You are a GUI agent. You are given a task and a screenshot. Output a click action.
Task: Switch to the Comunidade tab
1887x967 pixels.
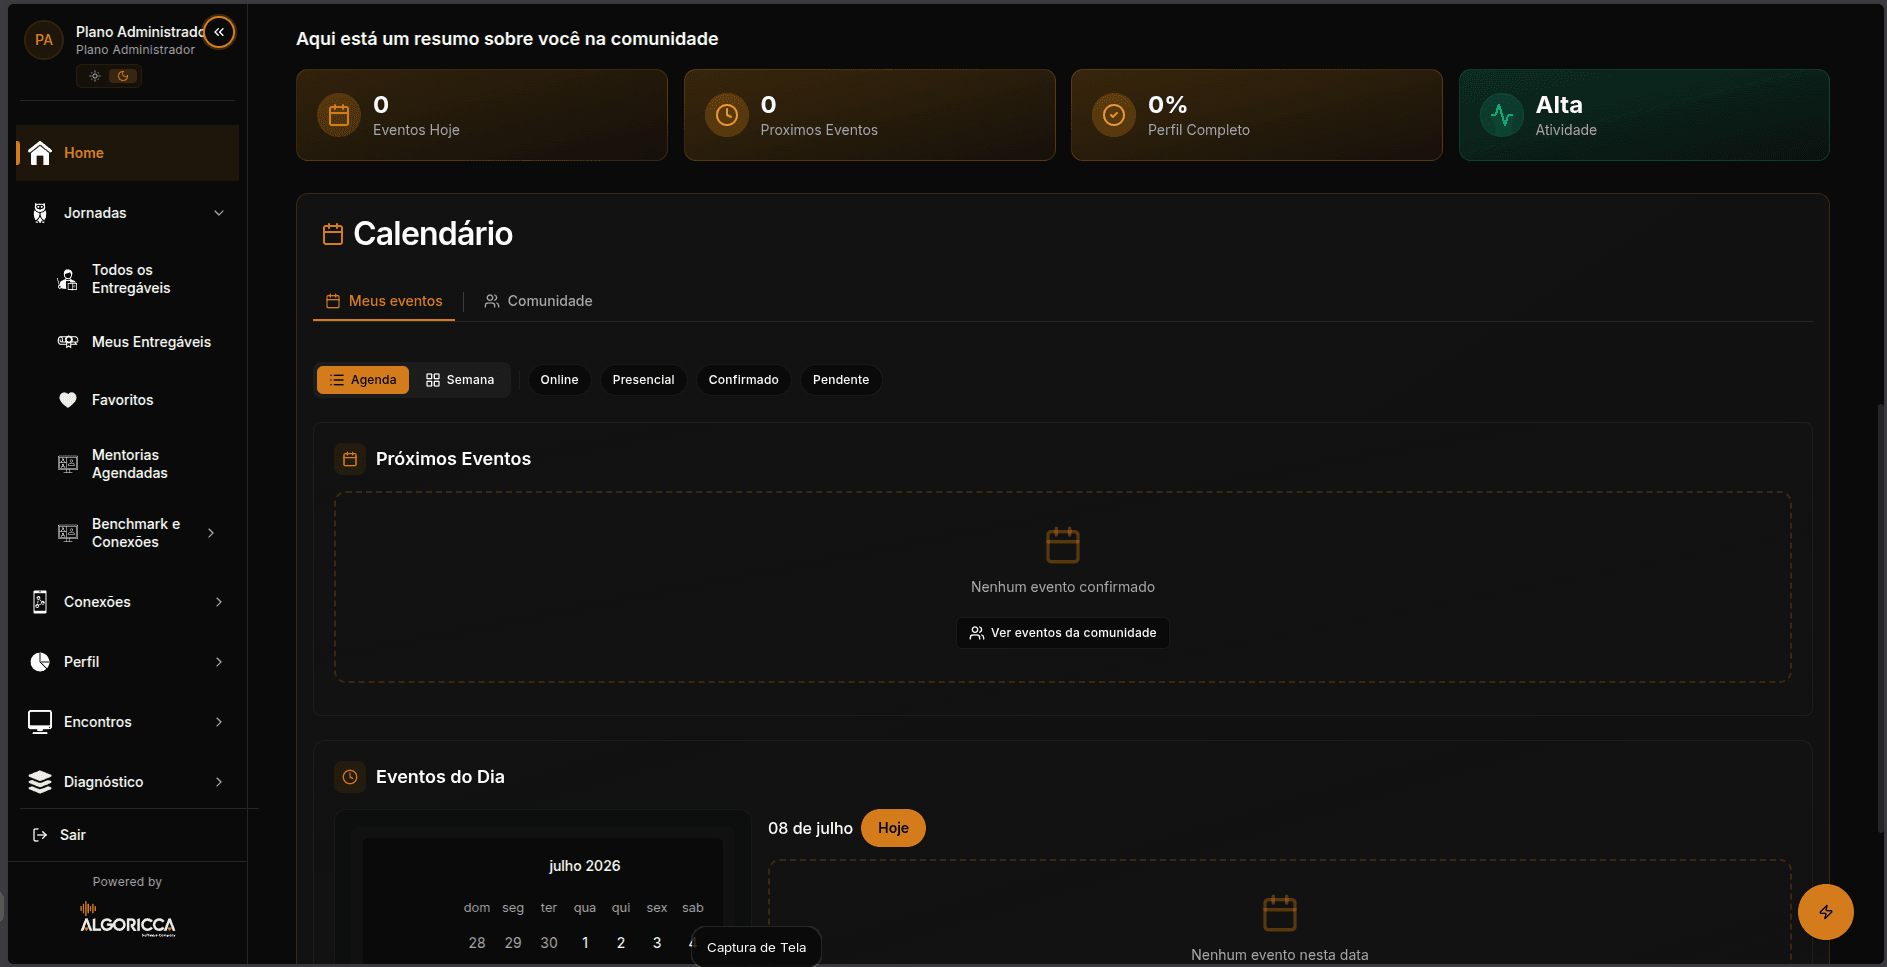(538, 301)
